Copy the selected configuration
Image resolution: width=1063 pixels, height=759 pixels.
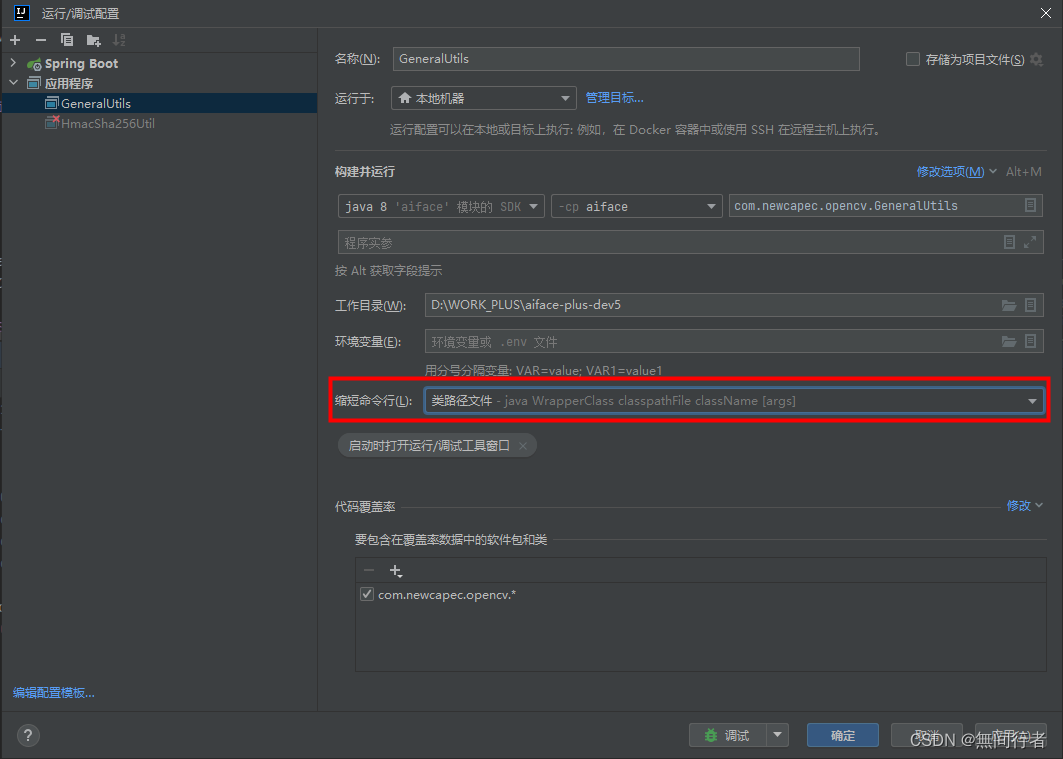[x=66, y=40]
